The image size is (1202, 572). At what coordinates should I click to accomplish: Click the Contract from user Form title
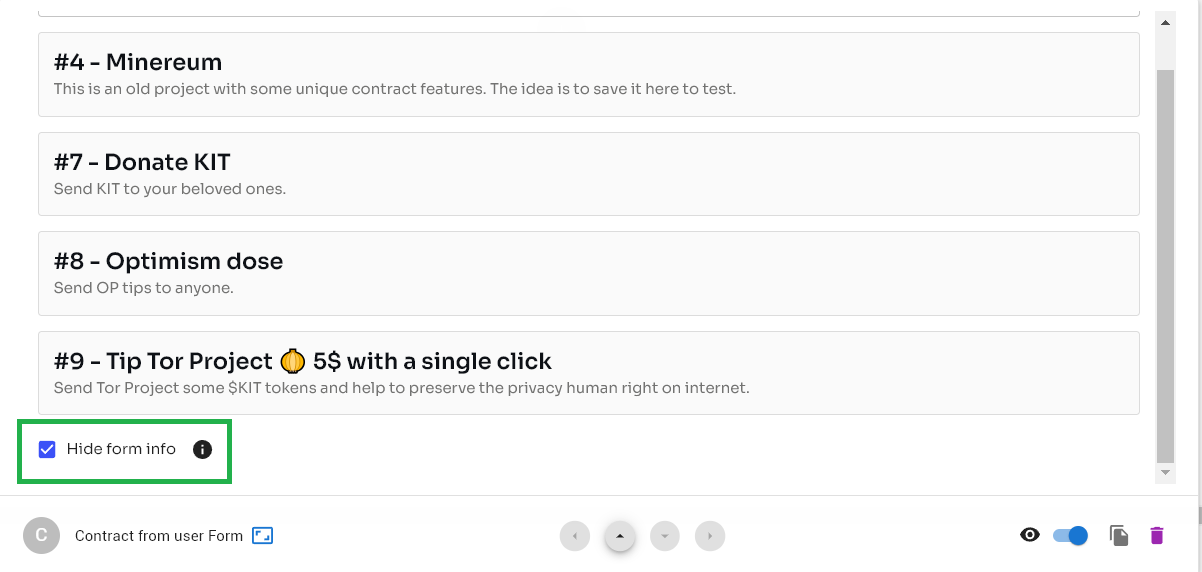(158, 536)
